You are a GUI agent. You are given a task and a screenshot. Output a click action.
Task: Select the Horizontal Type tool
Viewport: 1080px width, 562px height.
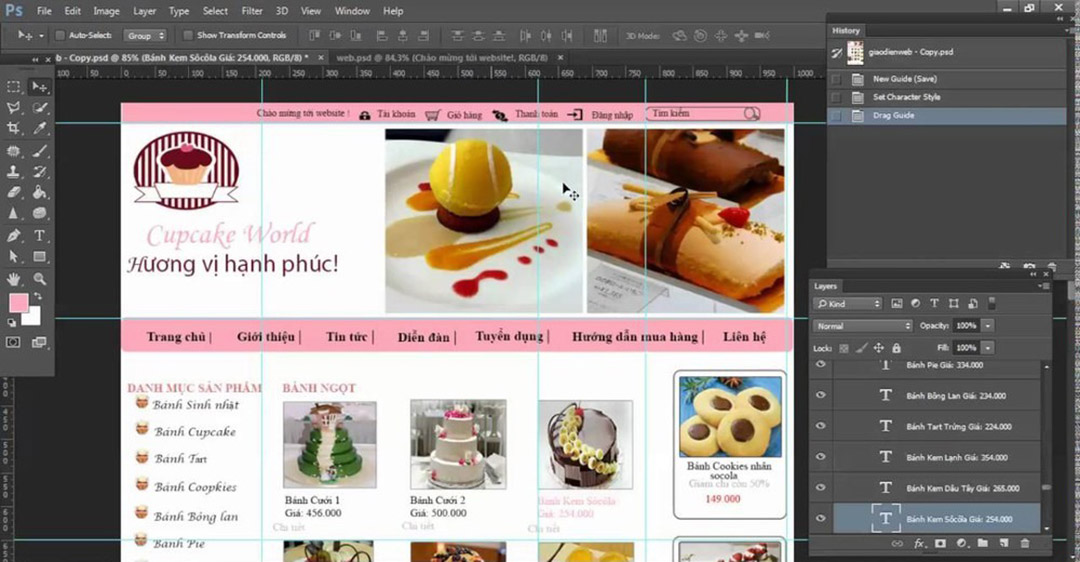[x=39, y=236]
